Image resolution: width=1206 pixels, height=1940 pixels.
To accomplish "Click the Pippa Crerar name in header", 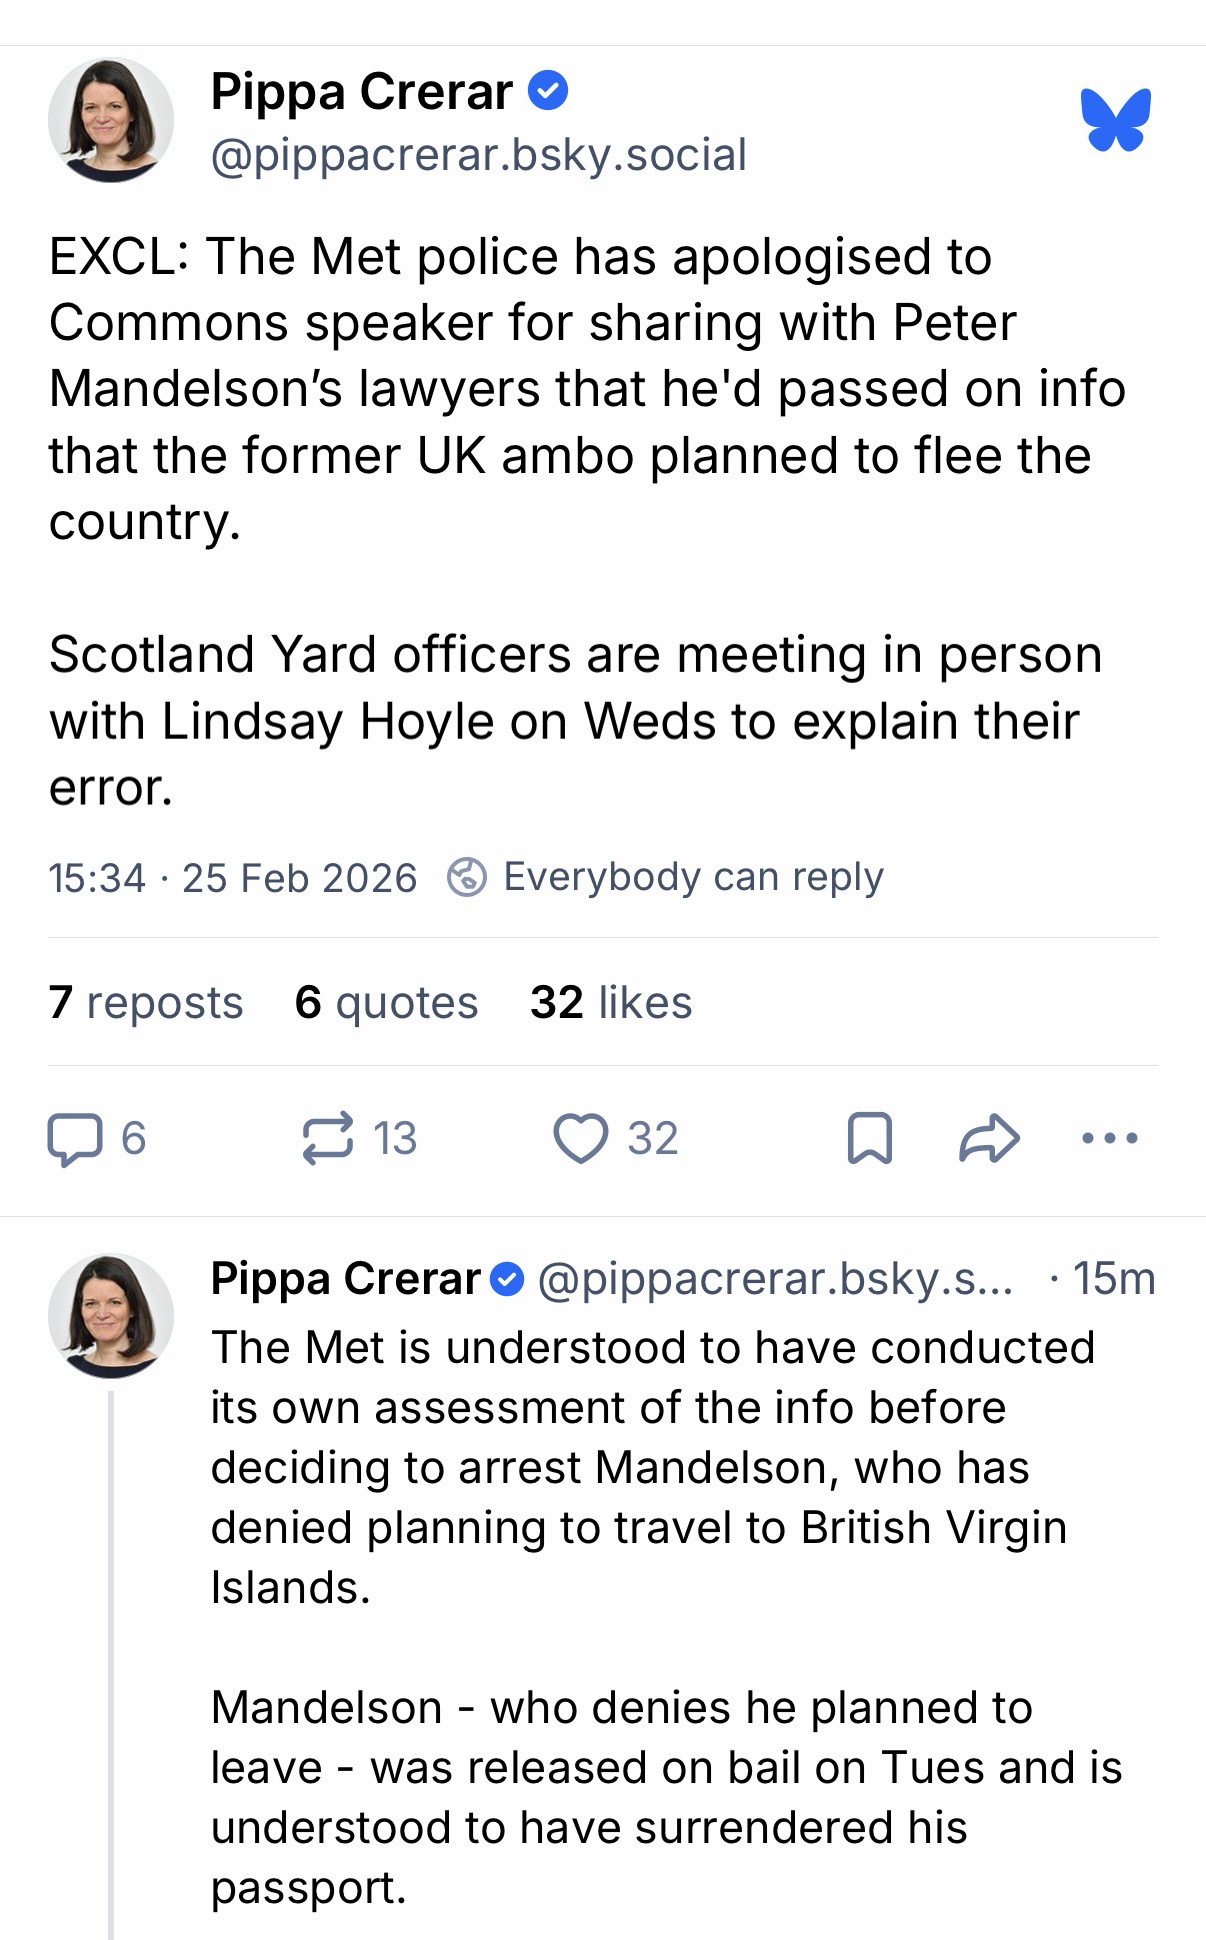I will point(361,92).
